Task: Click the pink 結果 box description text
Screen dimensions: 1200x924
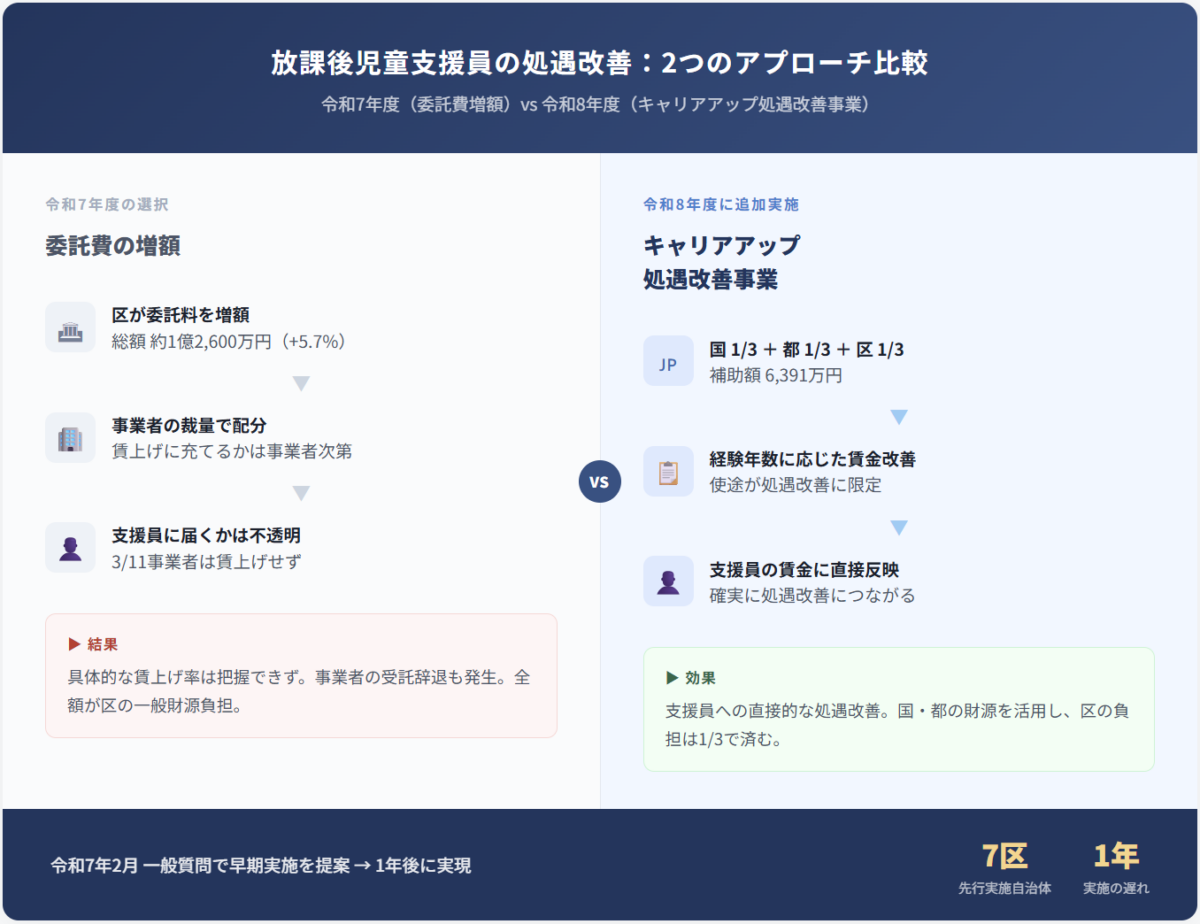Action: point(299,690)
